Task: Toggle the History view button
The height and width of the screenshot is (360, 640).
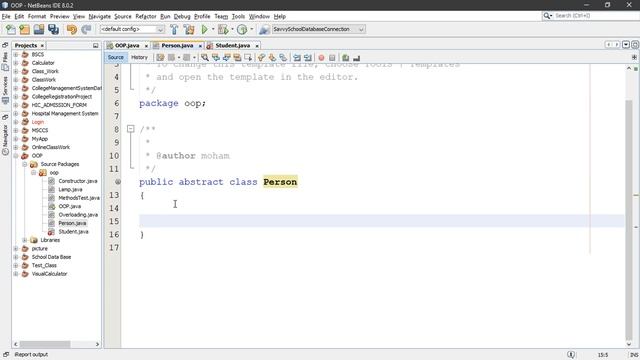Action: (x=139, y=58)
